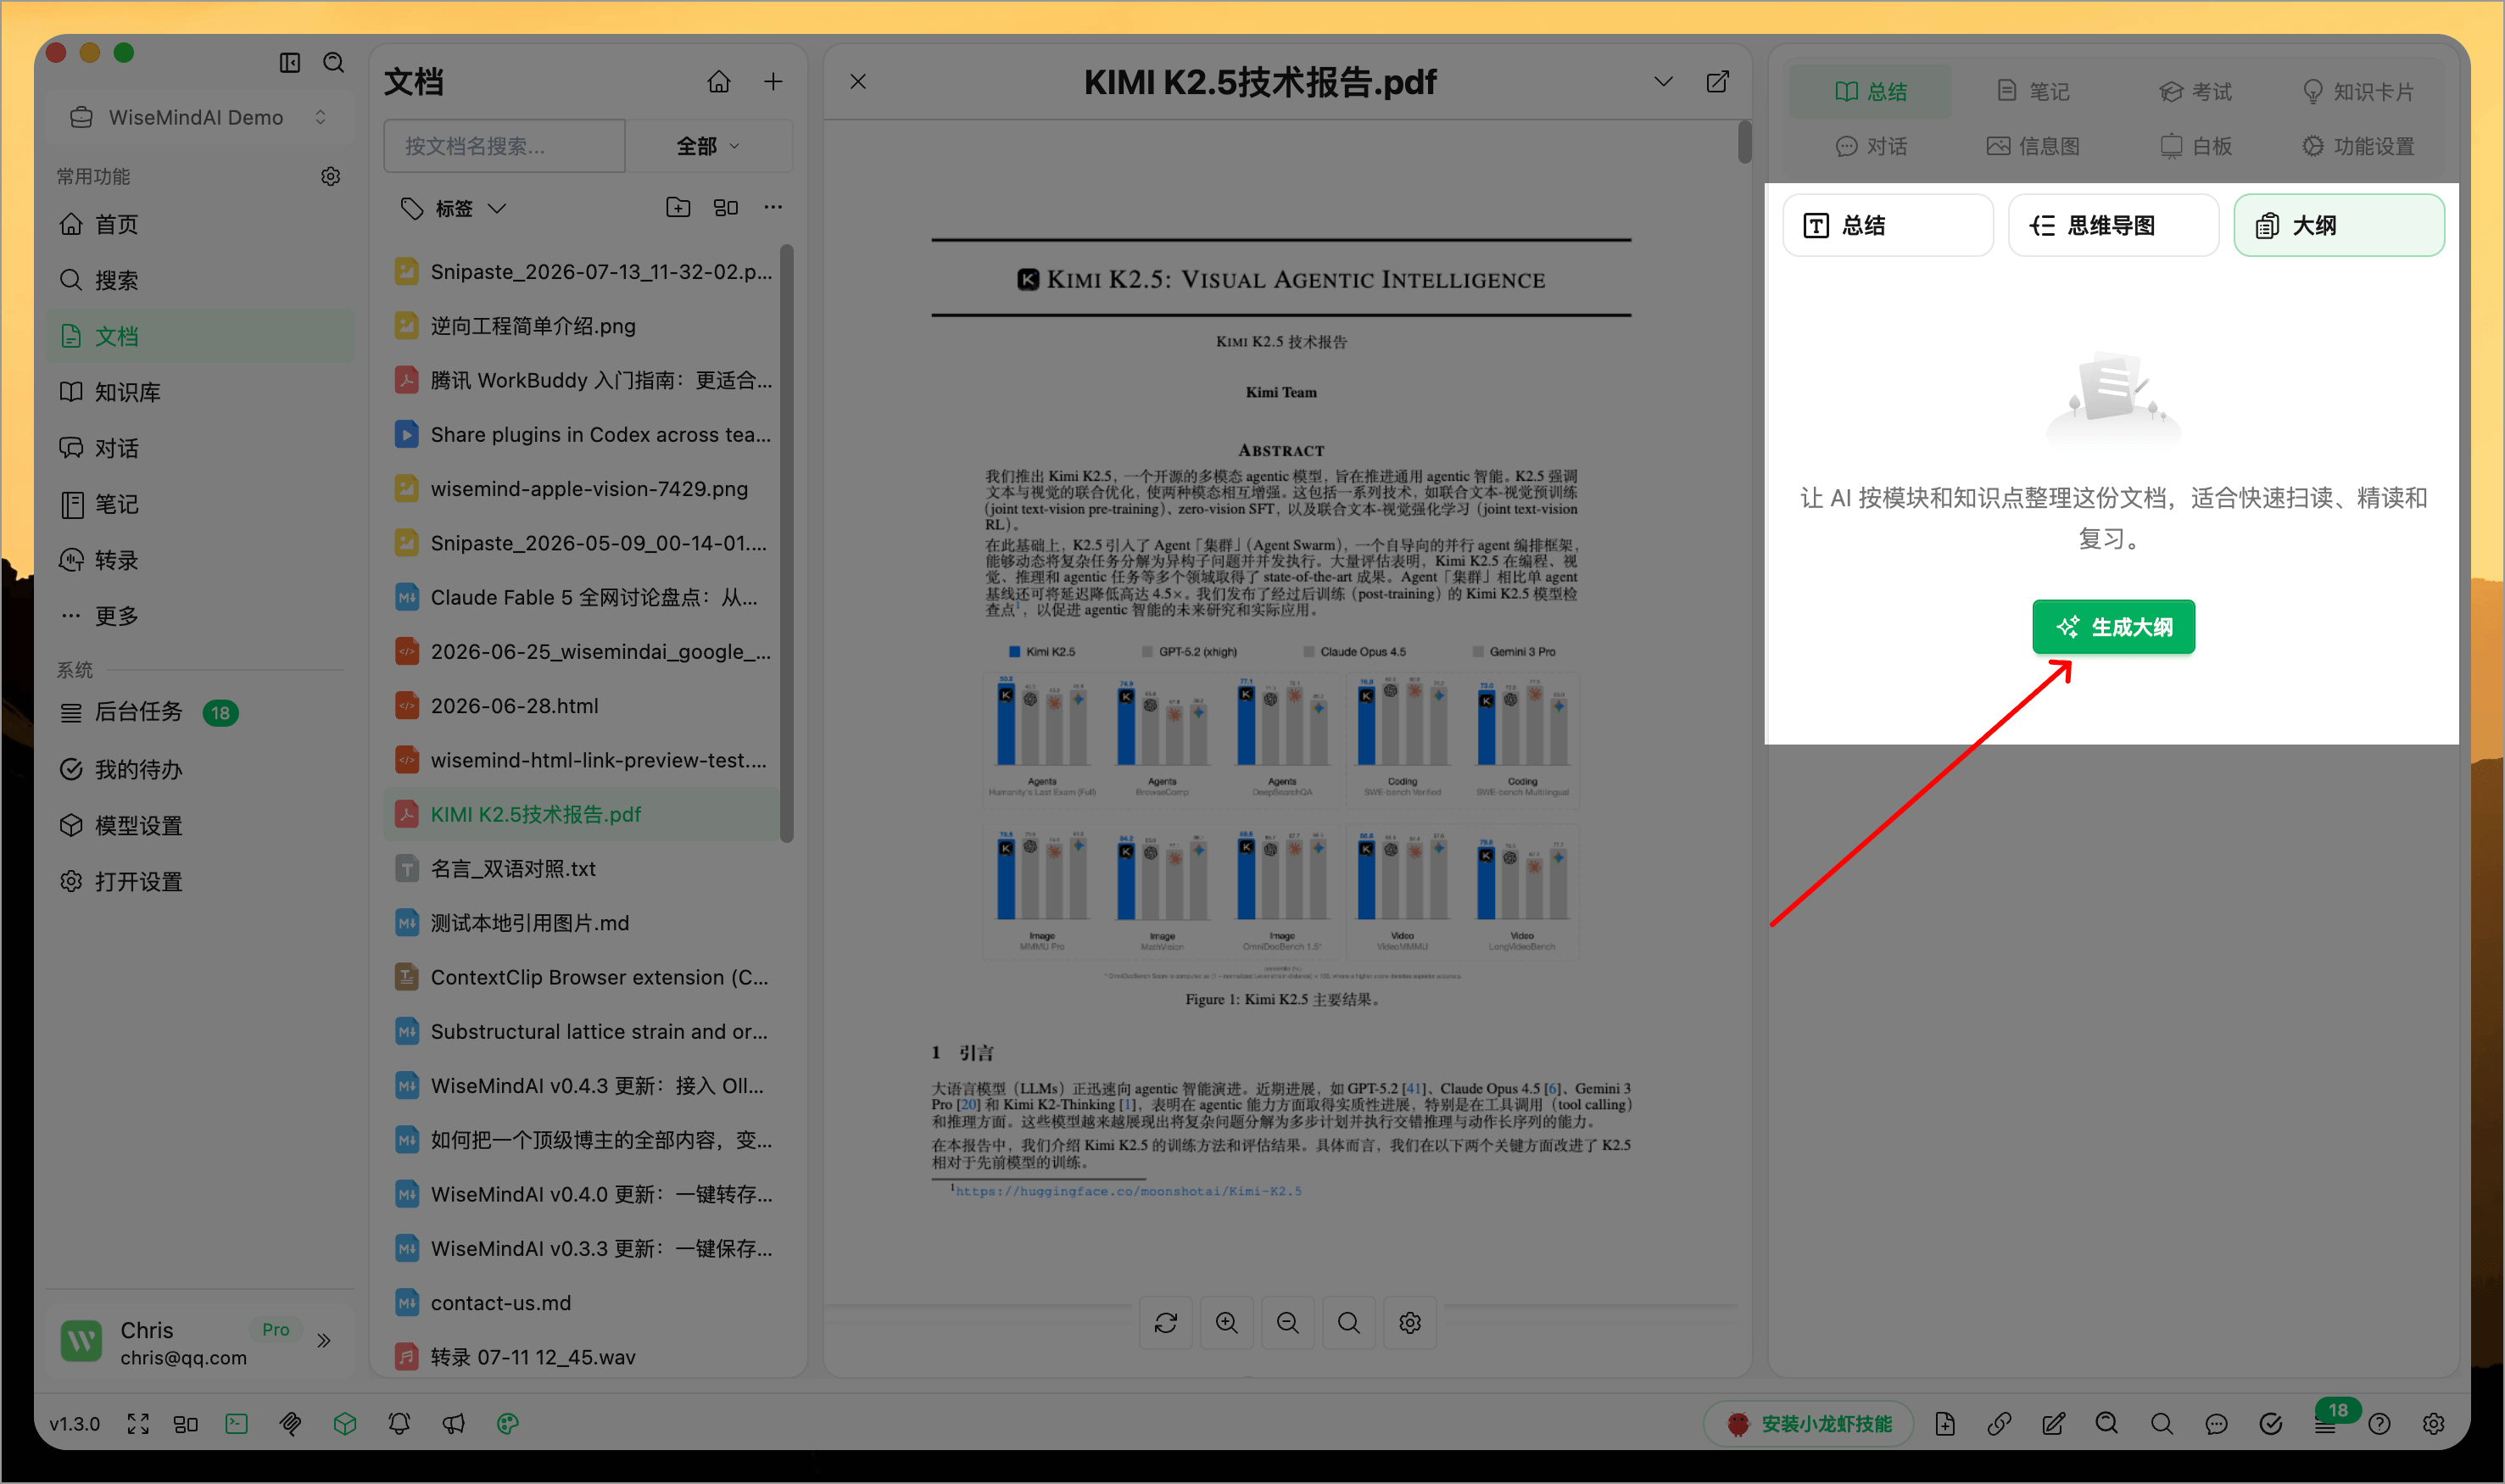Screen dimensions: 2505x1484
Task: Select the 思维导图 sub-tab
Action: click(2113, 225)
